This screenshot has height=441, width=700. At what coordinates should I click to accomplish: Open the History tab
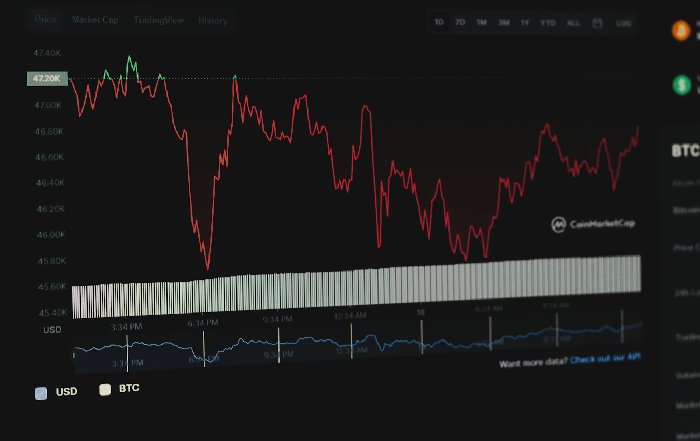[x=212, y=20]
